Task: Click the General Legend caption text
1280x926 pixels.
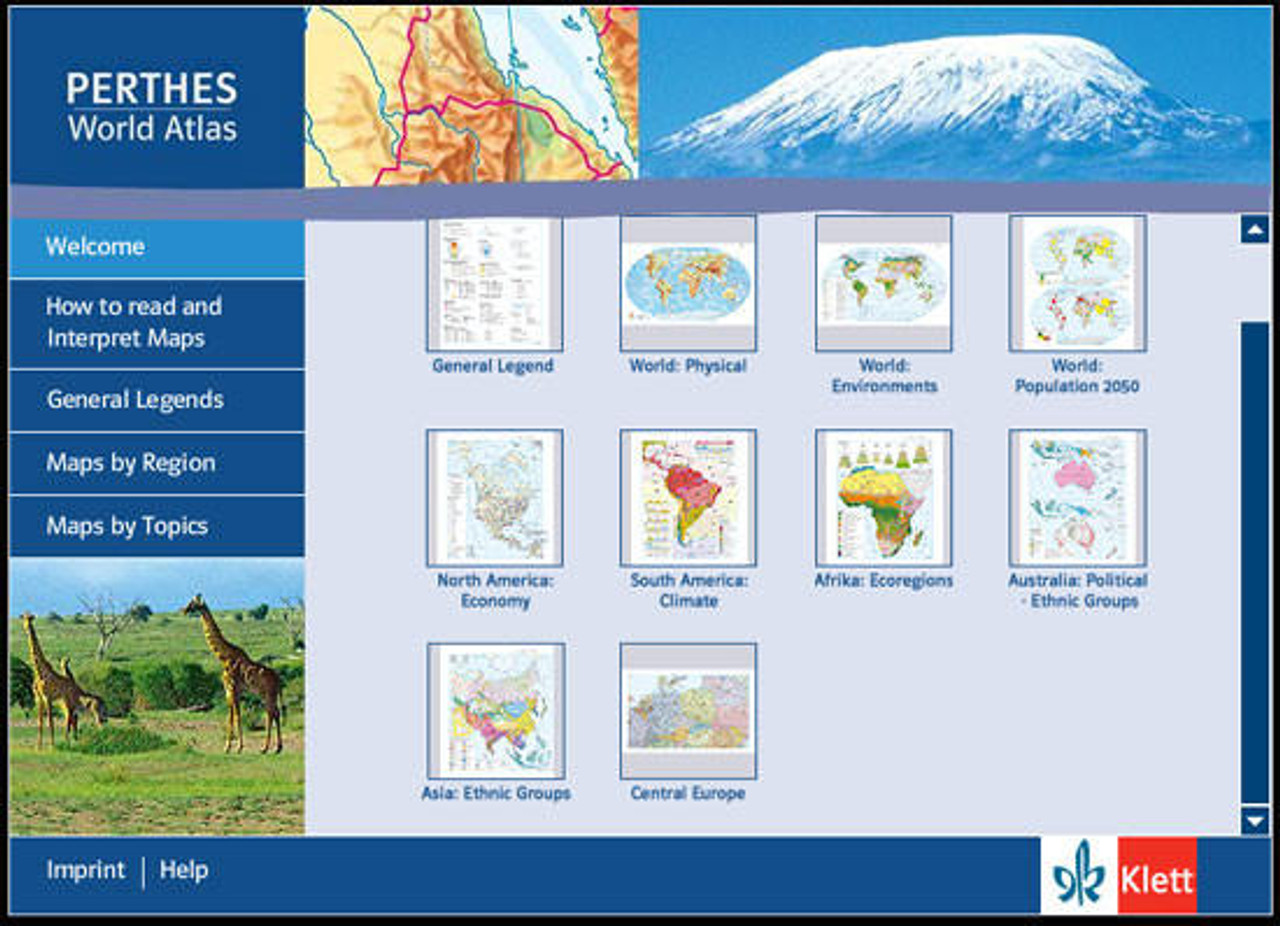Action: (x=493, y=366)
